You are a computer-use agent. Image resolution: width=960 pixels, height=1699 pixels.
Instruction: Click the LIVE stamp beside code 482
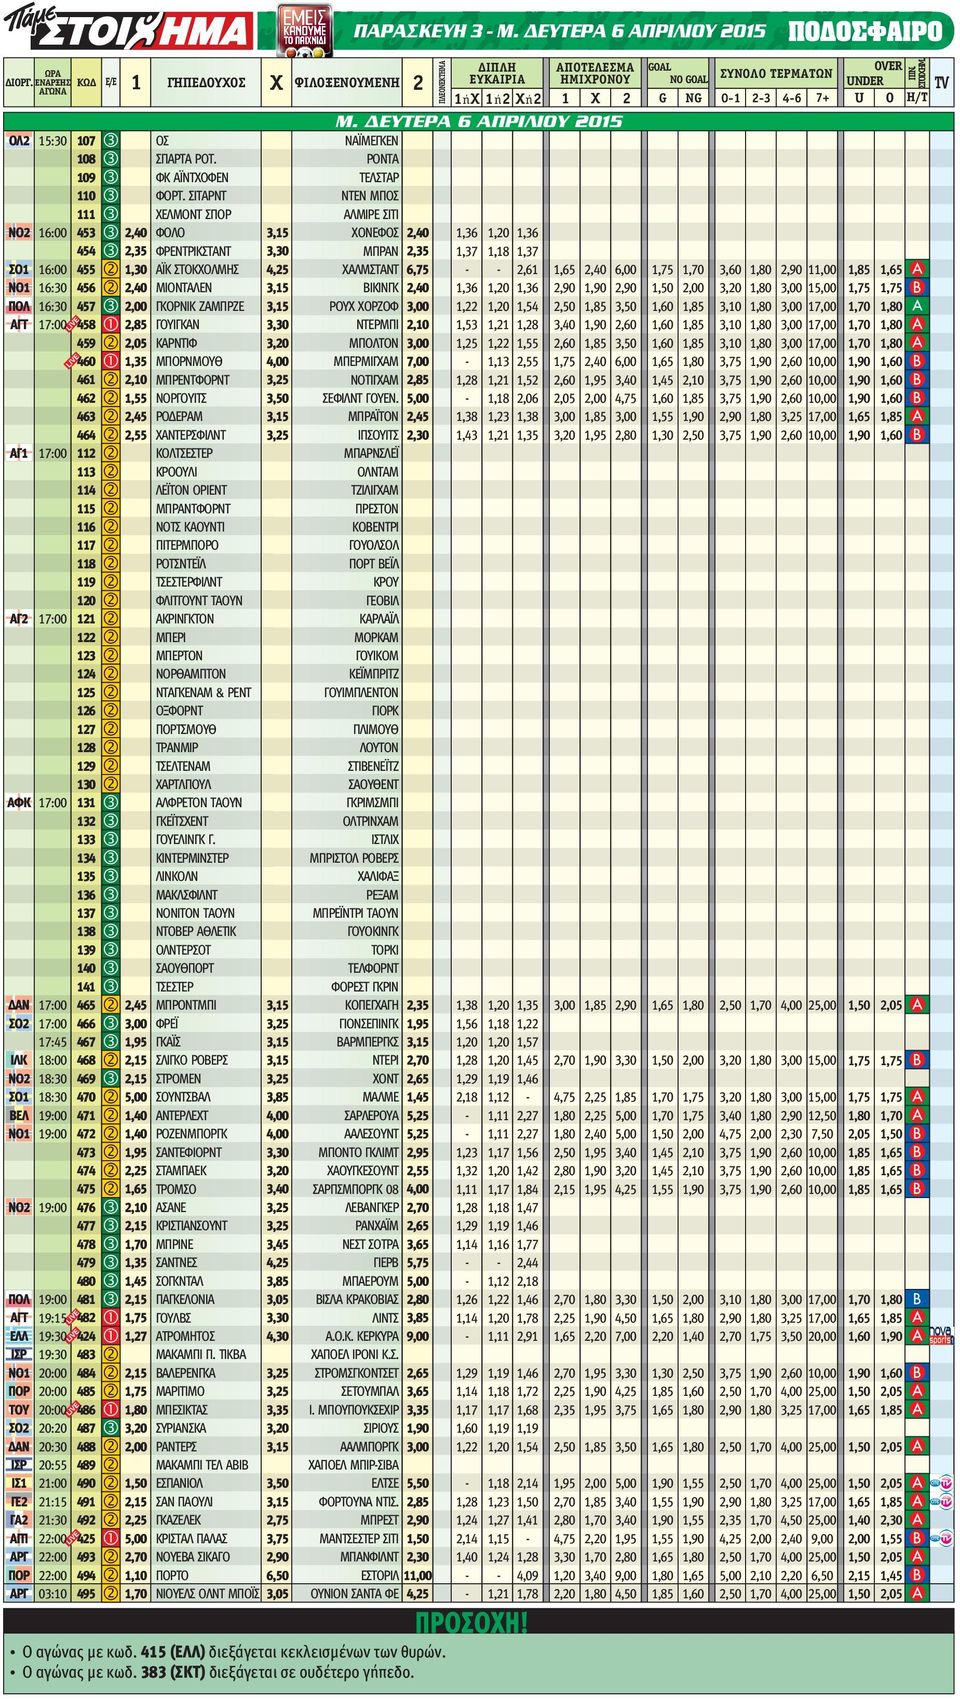pos(71,1316)
